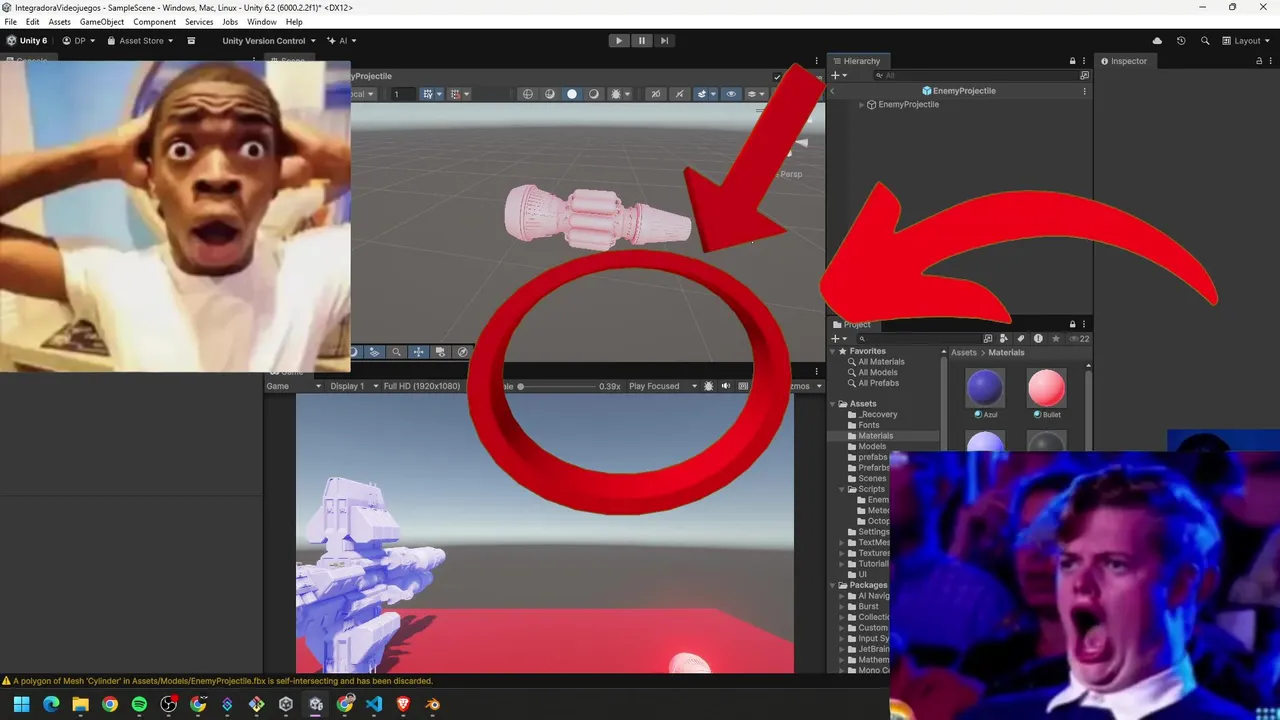The height and width of the screenshot is (720, 1280).
Task: Open the Play Focused dropdown
Action: tap(662, 386)
